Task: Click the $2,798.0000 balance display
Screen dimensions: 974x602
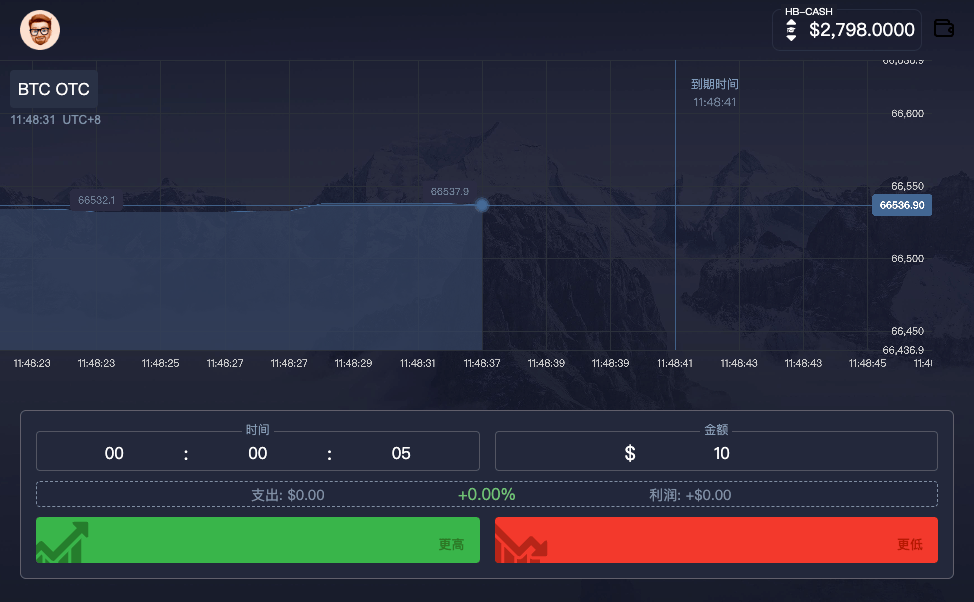Action: coord(862,30)
